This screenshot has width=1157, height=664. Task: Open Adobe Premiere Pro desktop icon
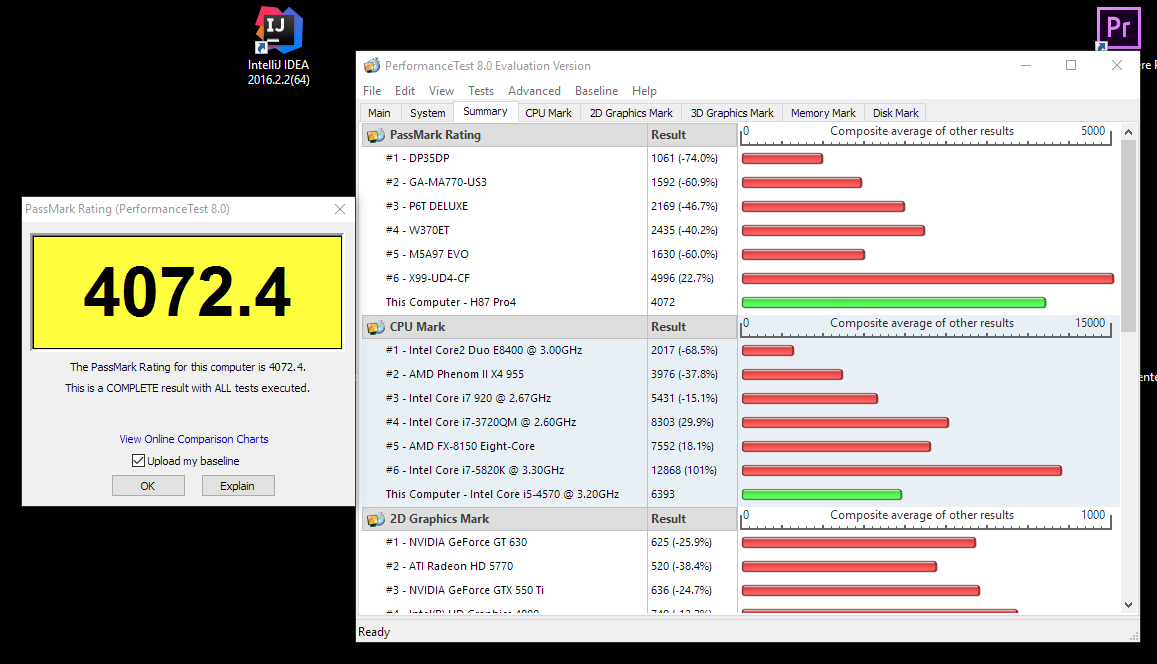pos(1118,28)
